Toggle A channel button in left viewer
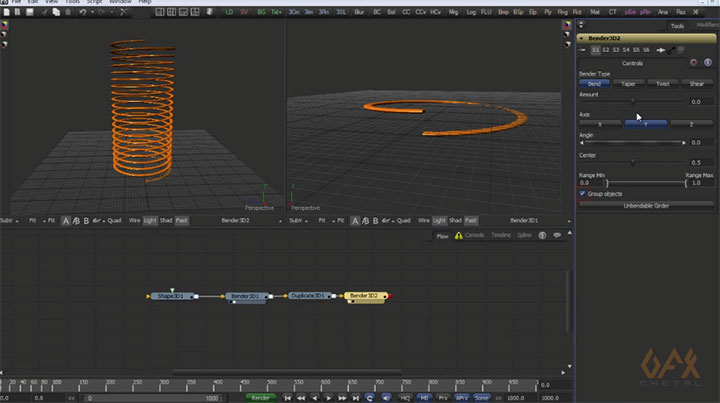720x403 pixels. (66, 221)
